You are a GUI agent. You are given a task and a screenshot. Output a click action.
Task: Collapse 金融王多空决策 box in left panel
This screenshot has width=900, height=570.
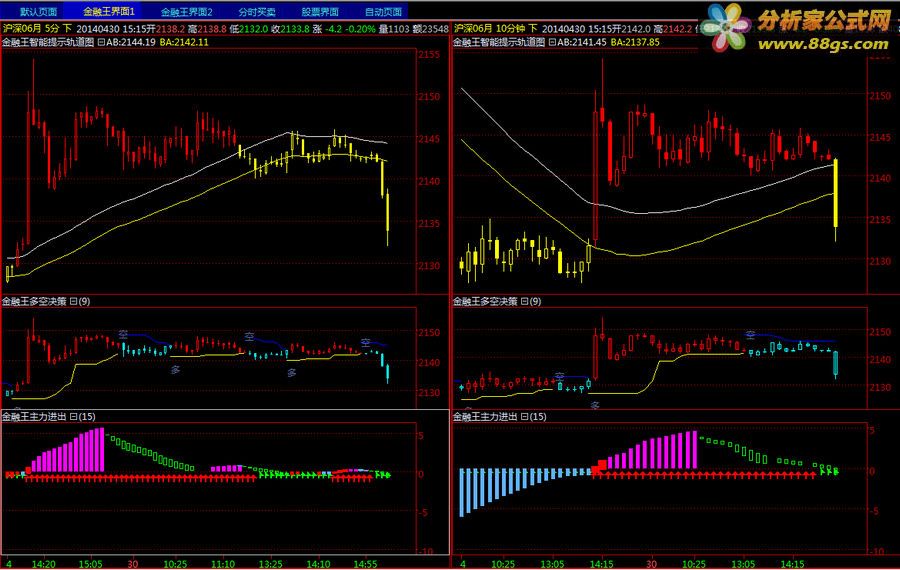[73, 301]
